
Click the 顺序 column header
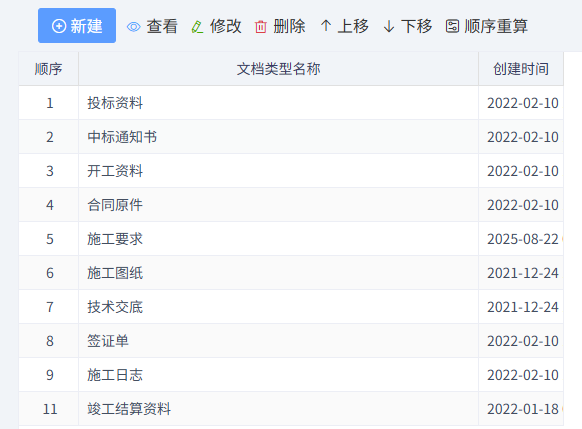point(49,69)
